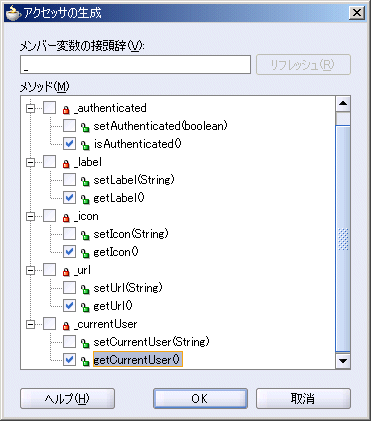The width and height of the screenshot is (371, 421).
Task: Click the green method icon of getLabel()
Action: coord(85,199)
